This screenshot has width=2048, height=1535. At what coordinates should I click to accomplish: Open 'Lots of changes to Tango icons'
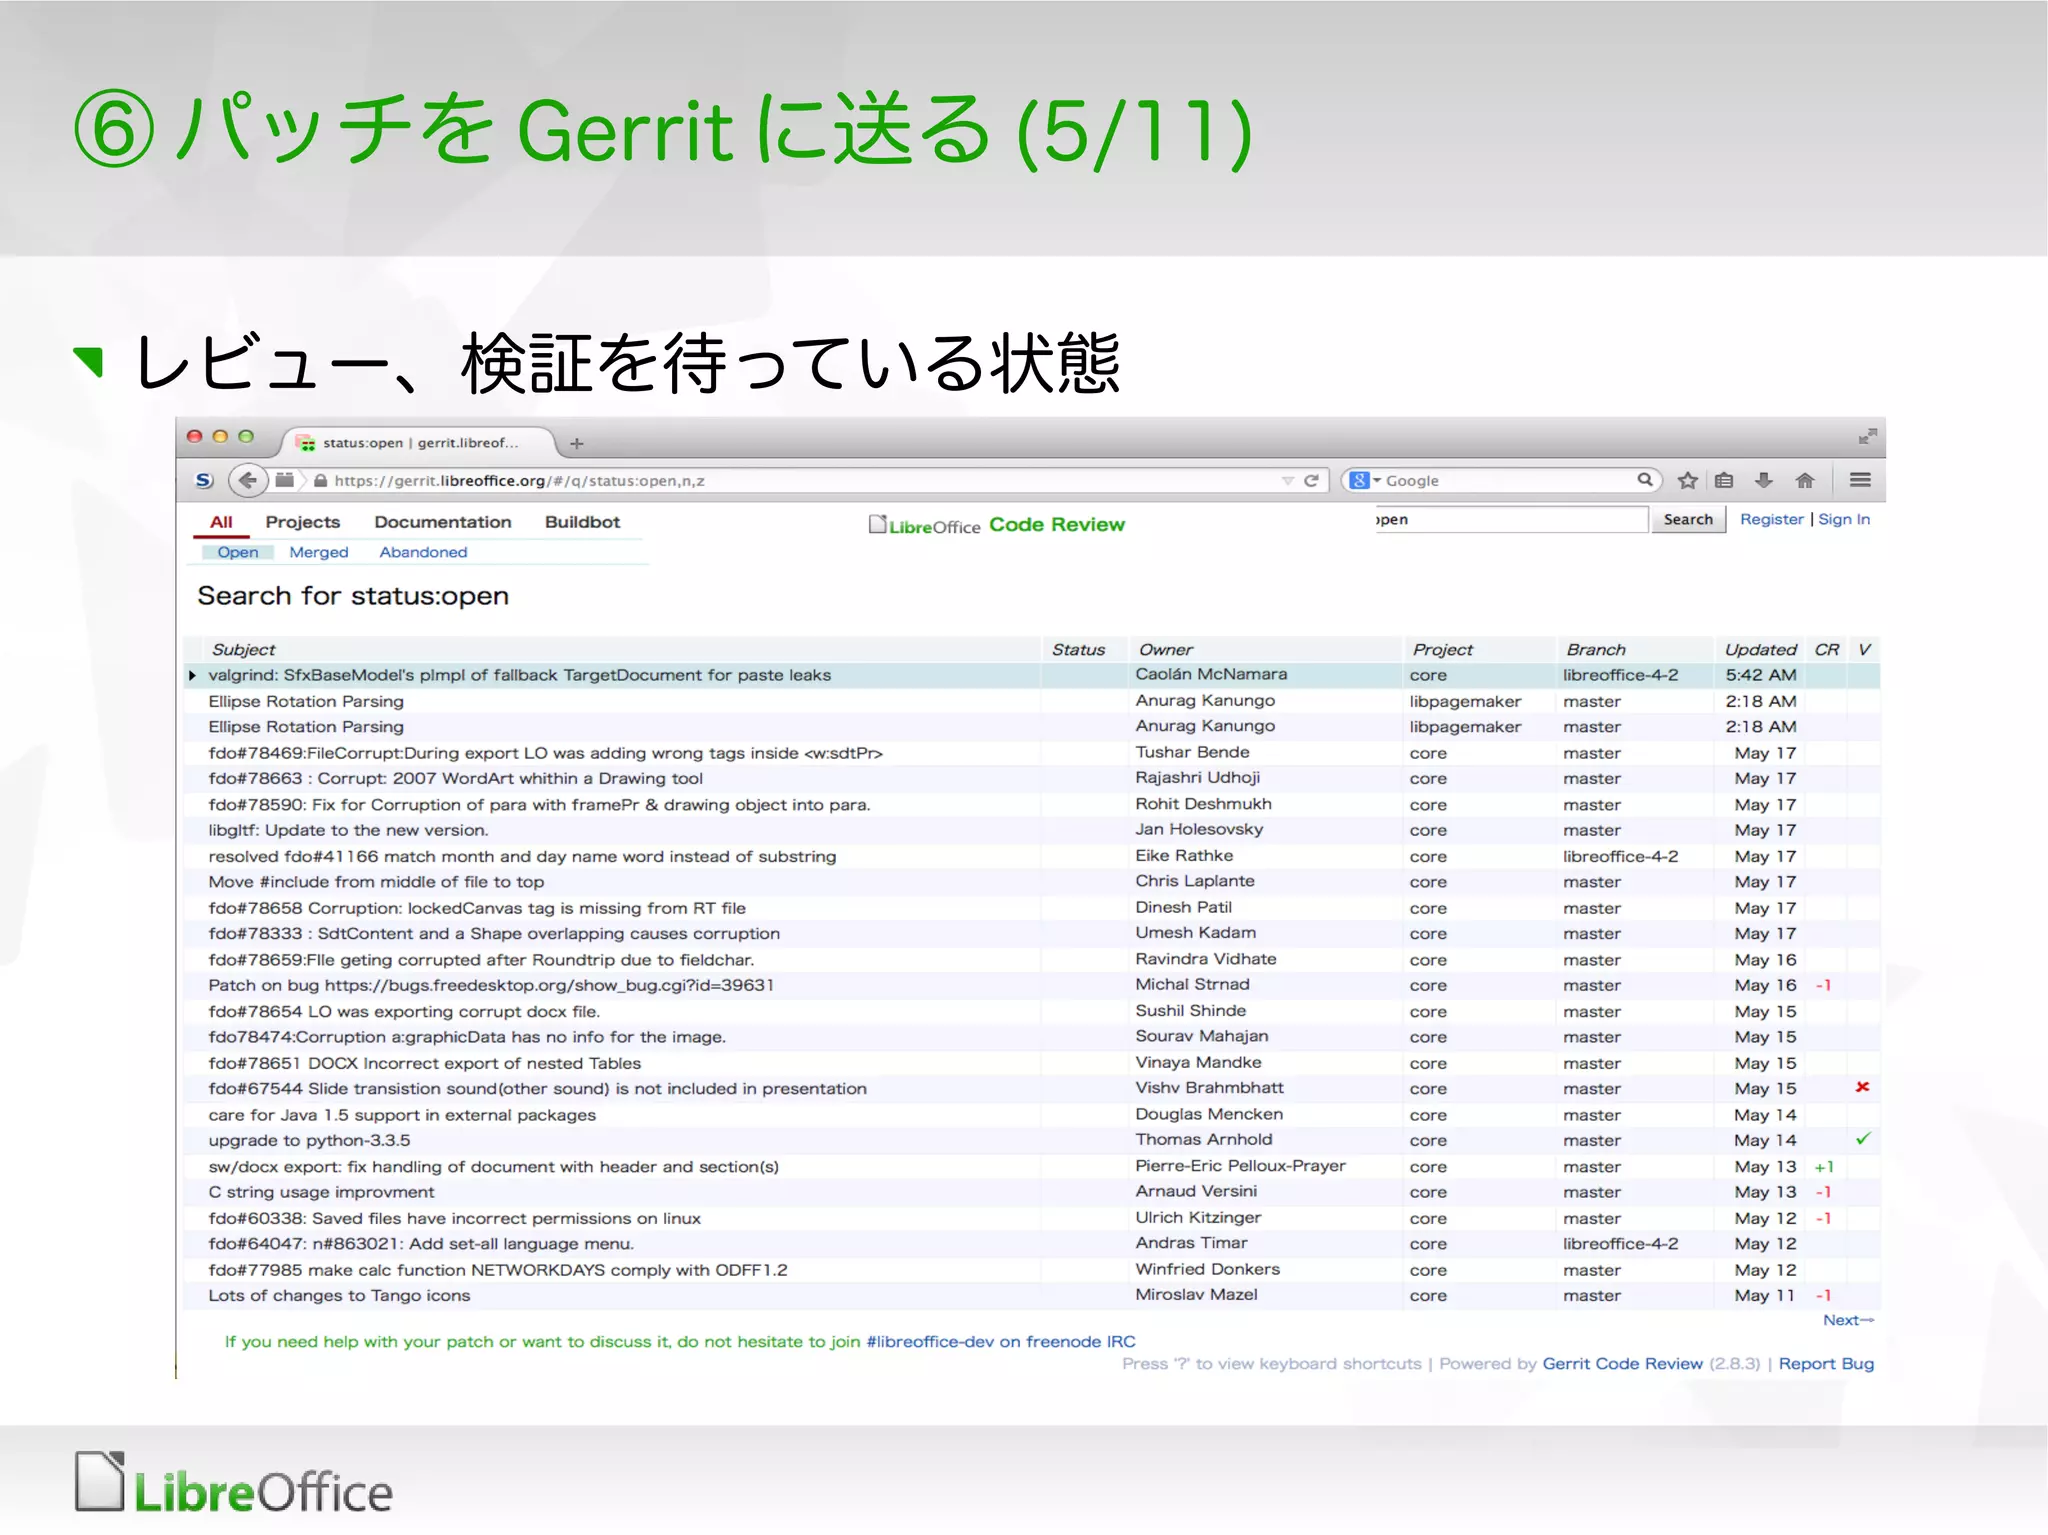339,1296
